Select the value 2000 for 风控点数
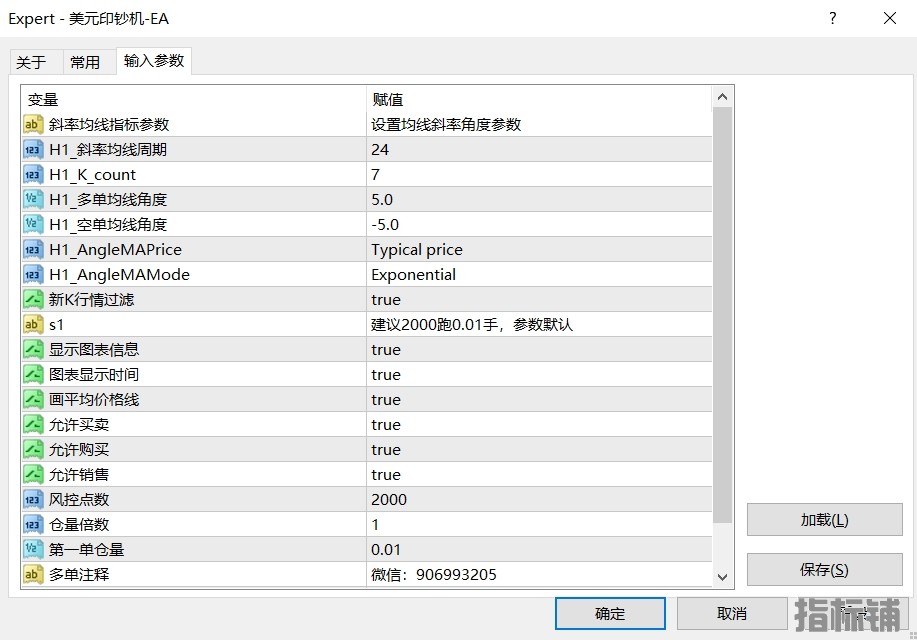This screenshot has height=640, width=917. [539, 500]
